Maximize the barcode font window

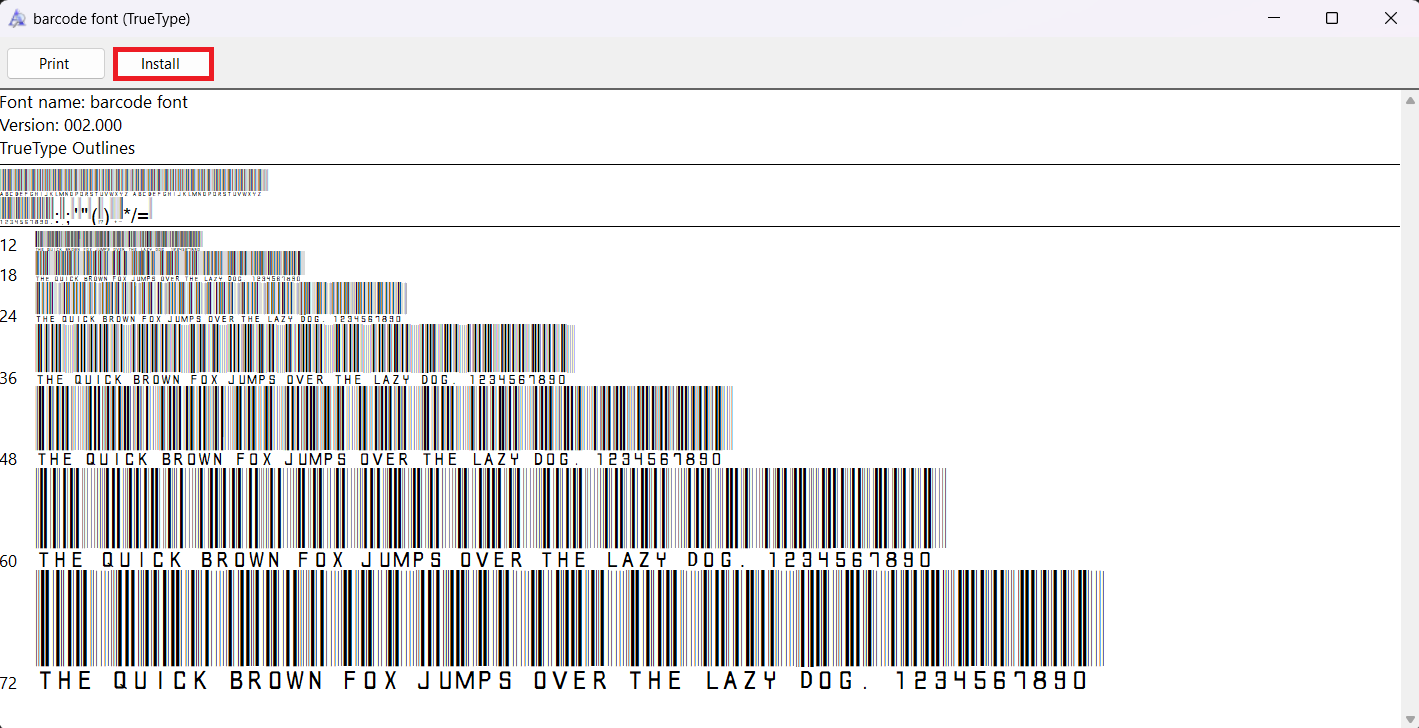(x=1332, y=18)
